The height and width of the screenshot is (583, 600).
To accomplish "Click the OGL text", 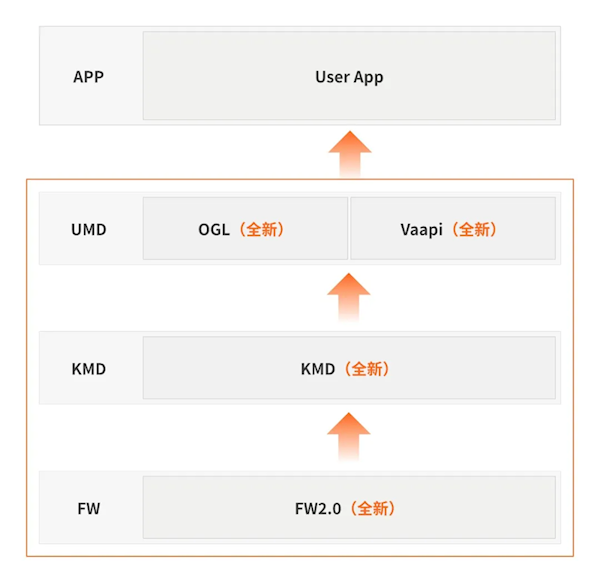I will (214, 229).
